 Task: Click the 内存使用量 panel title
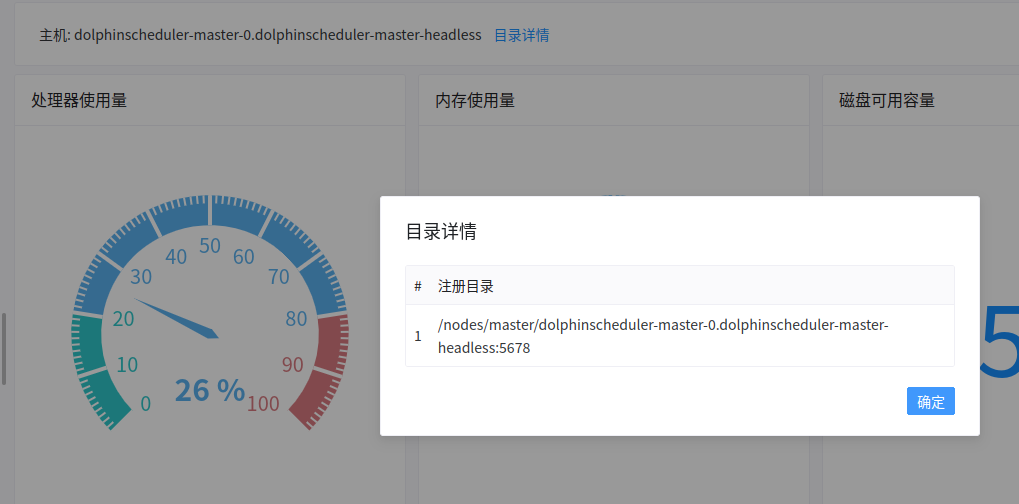(x=474, y=100)
